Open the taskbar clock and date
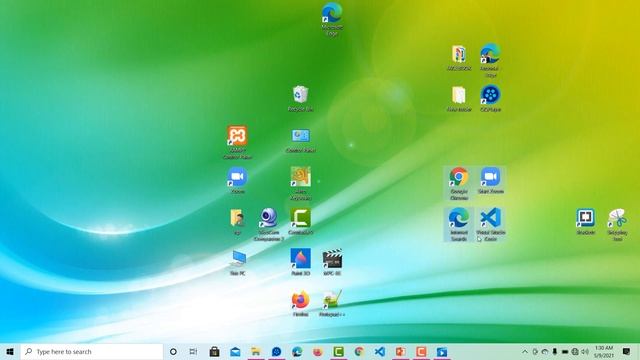 pos(604,351)
